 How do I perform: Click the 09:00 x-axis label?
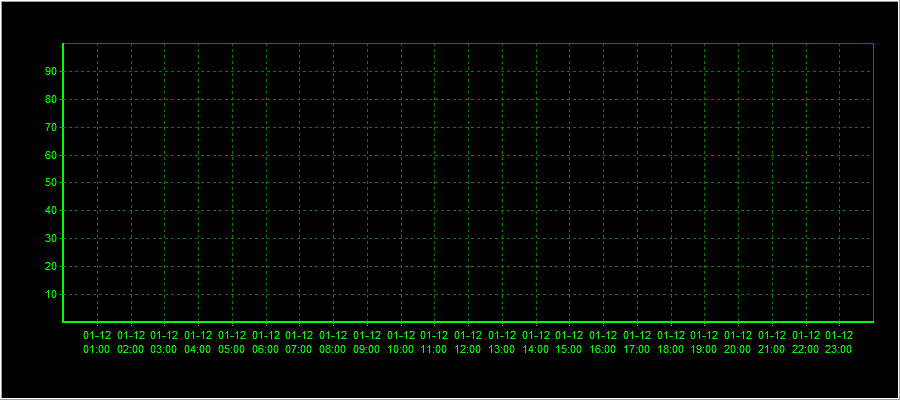tap(367, 343)
